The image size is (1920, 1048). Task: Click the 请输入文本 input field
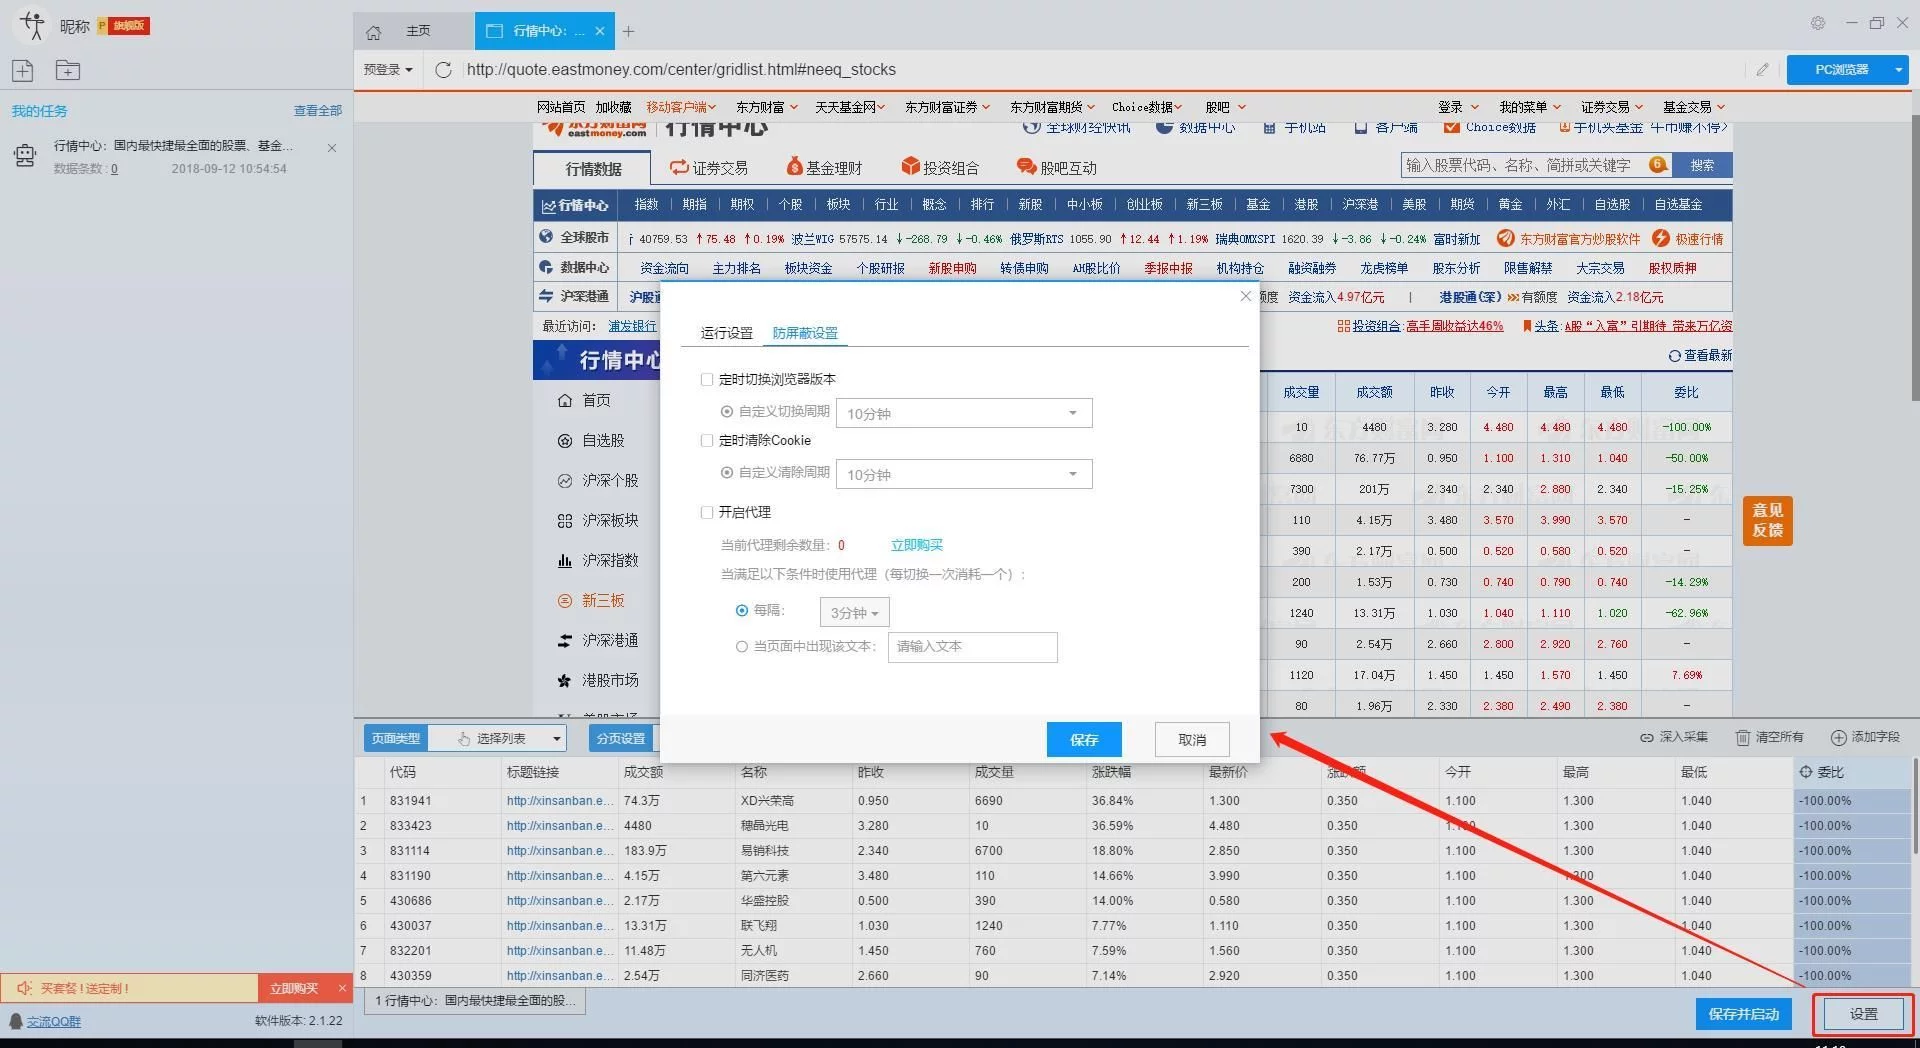(x=972, y=647)
